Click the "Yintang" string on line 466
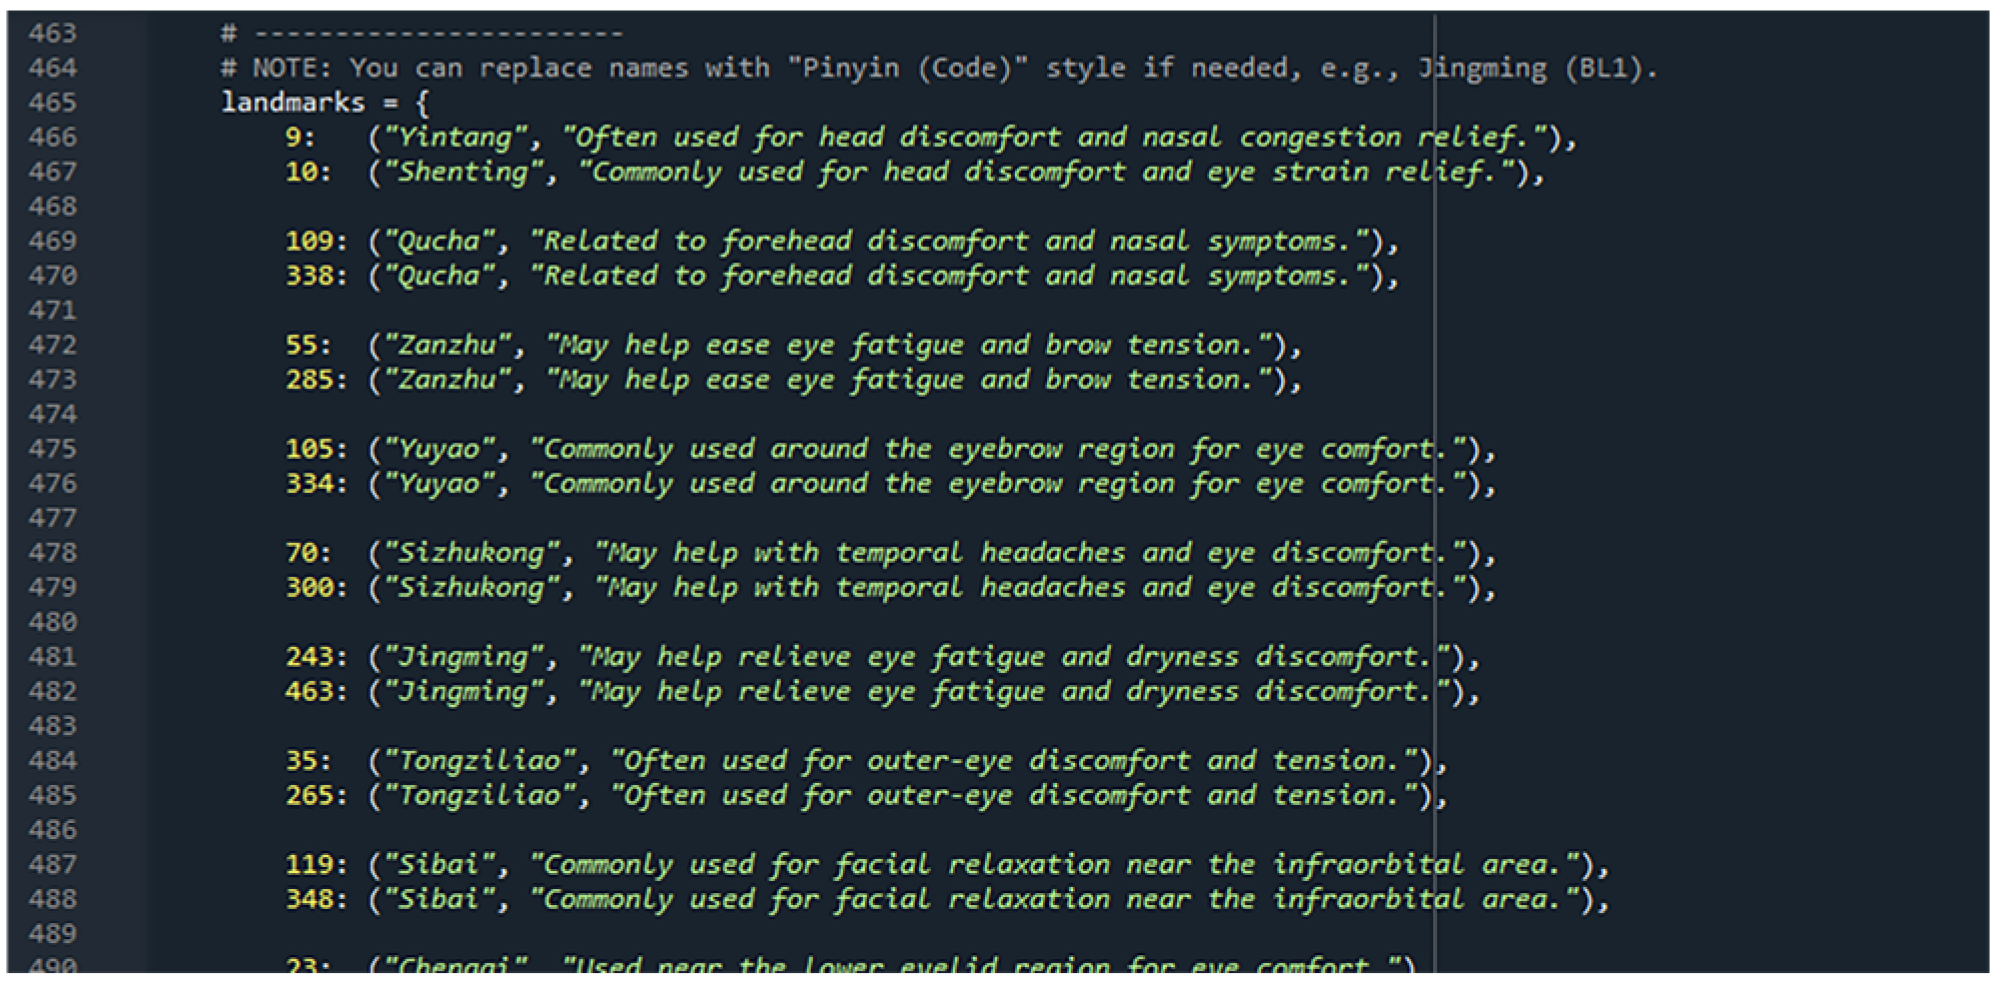This screenshot has width=2001, height=986. coord(456,138)
